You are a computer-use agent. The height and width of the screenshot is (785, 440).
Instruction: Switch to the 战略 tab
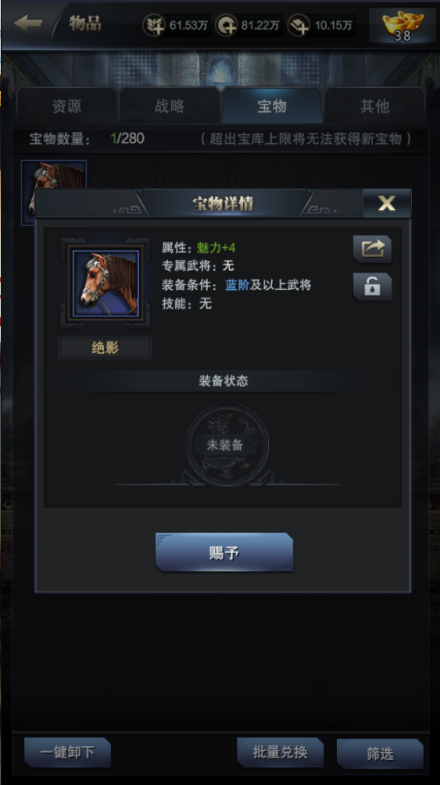click(x=169, y=106)
